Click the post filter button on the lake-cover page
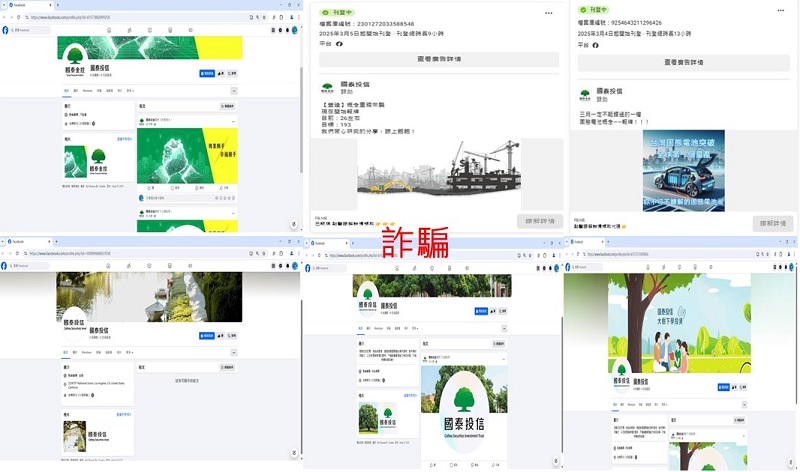 pyautogui.click(x=228, y=367)
